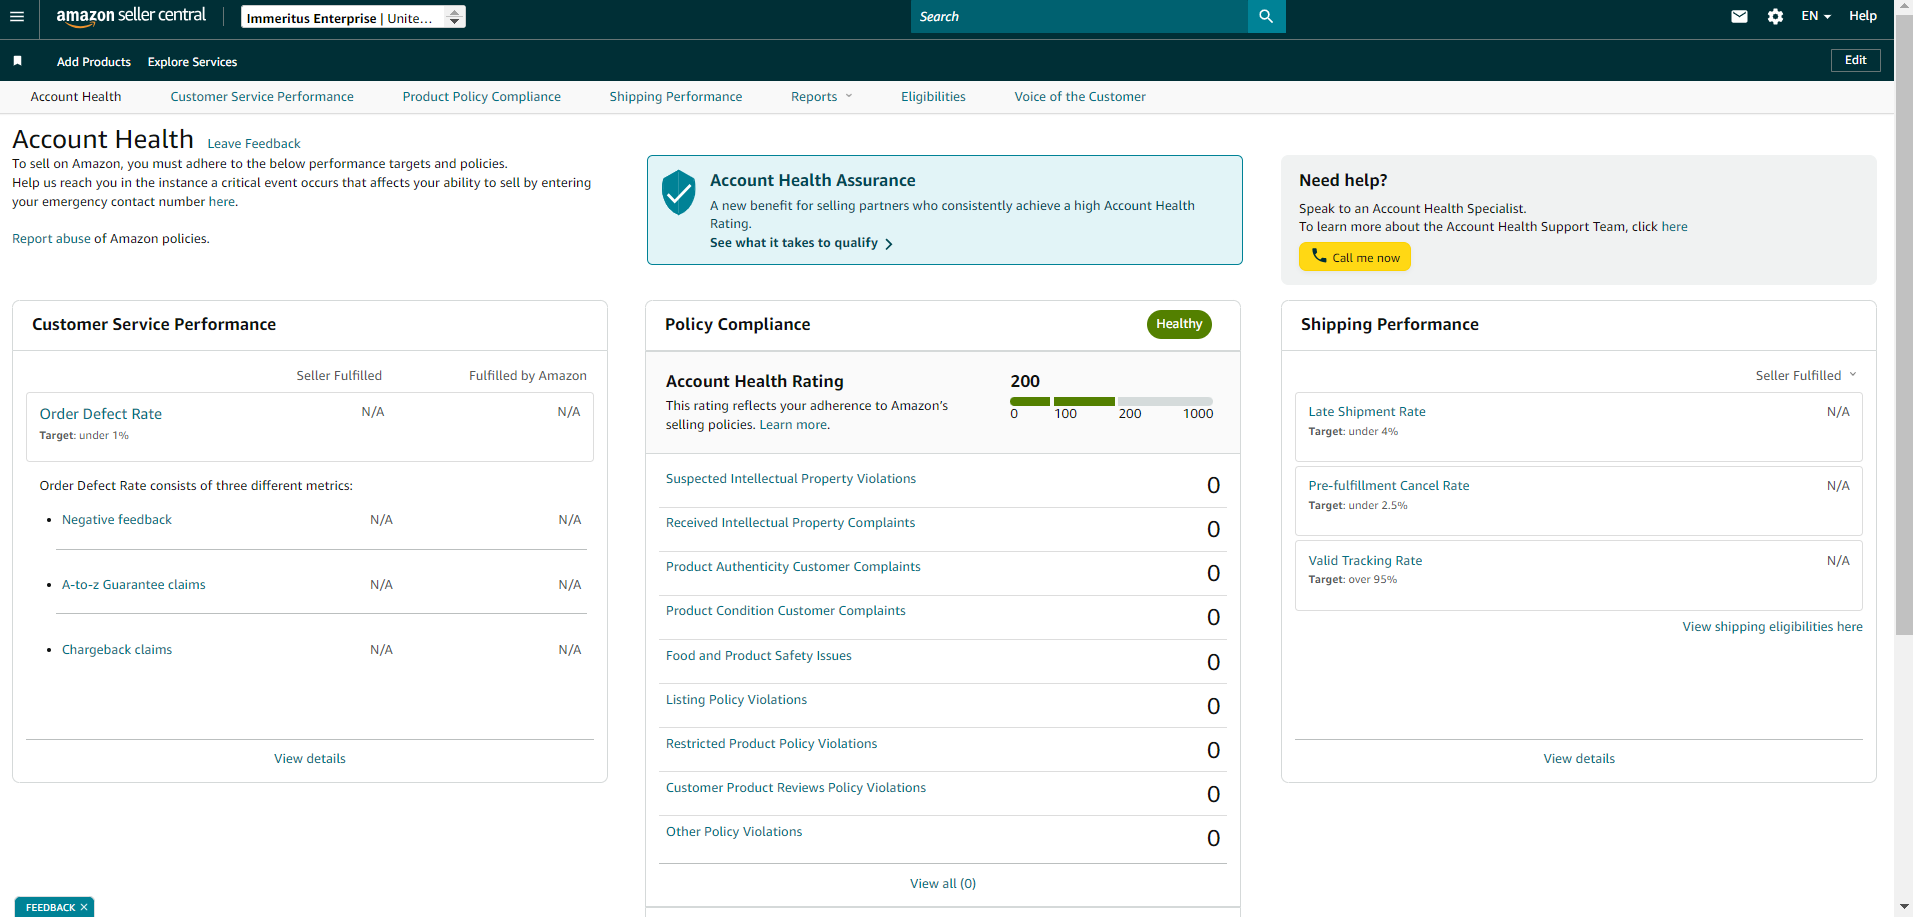Open the Negative feedback metric link

117,520
